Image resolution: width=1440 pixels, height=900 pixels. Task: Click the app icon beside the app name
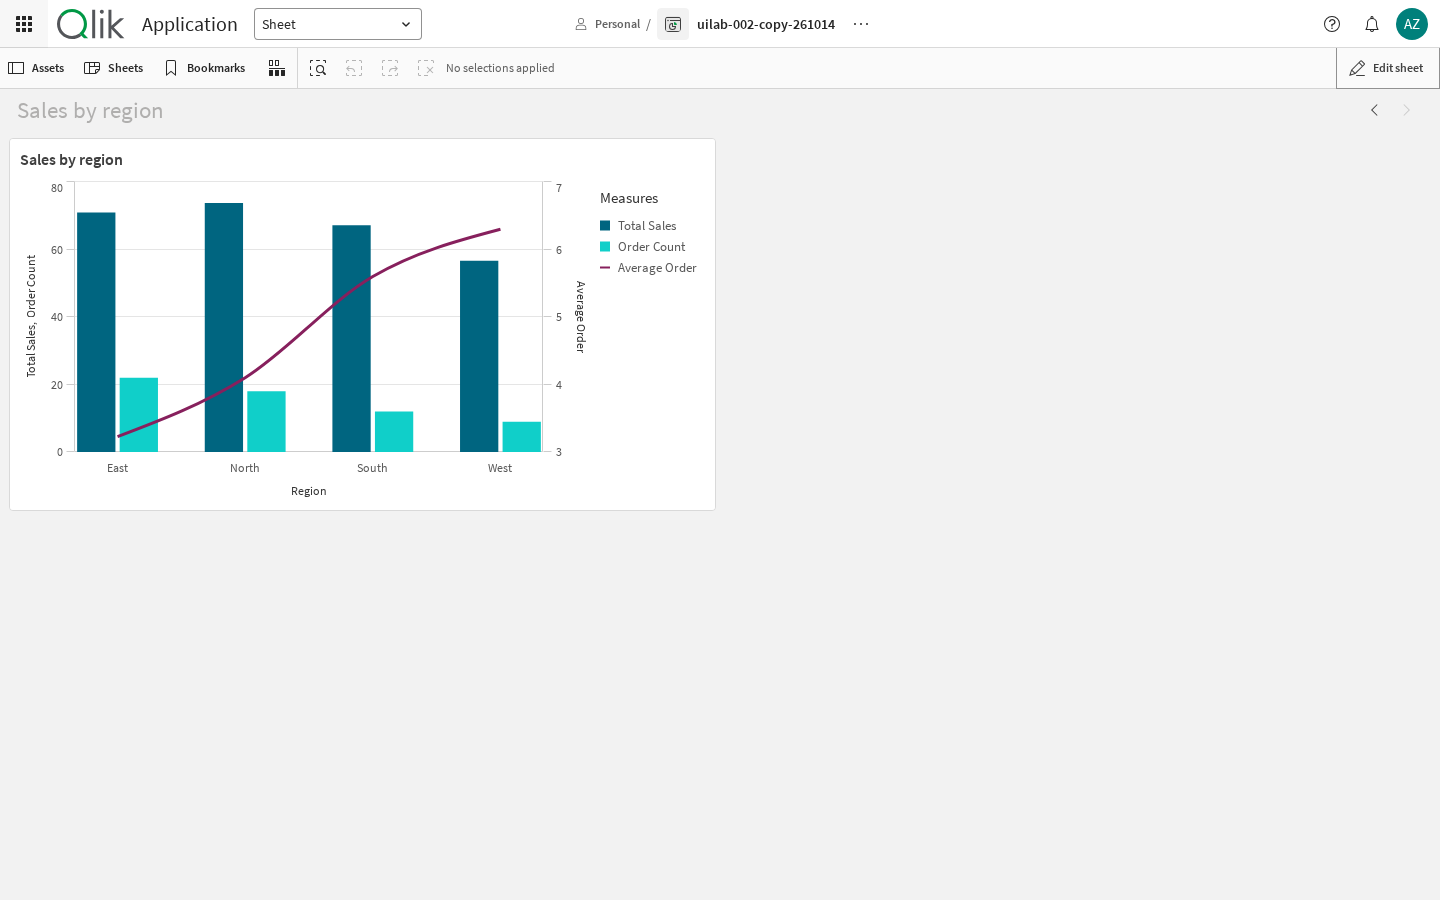click(673, 24)
